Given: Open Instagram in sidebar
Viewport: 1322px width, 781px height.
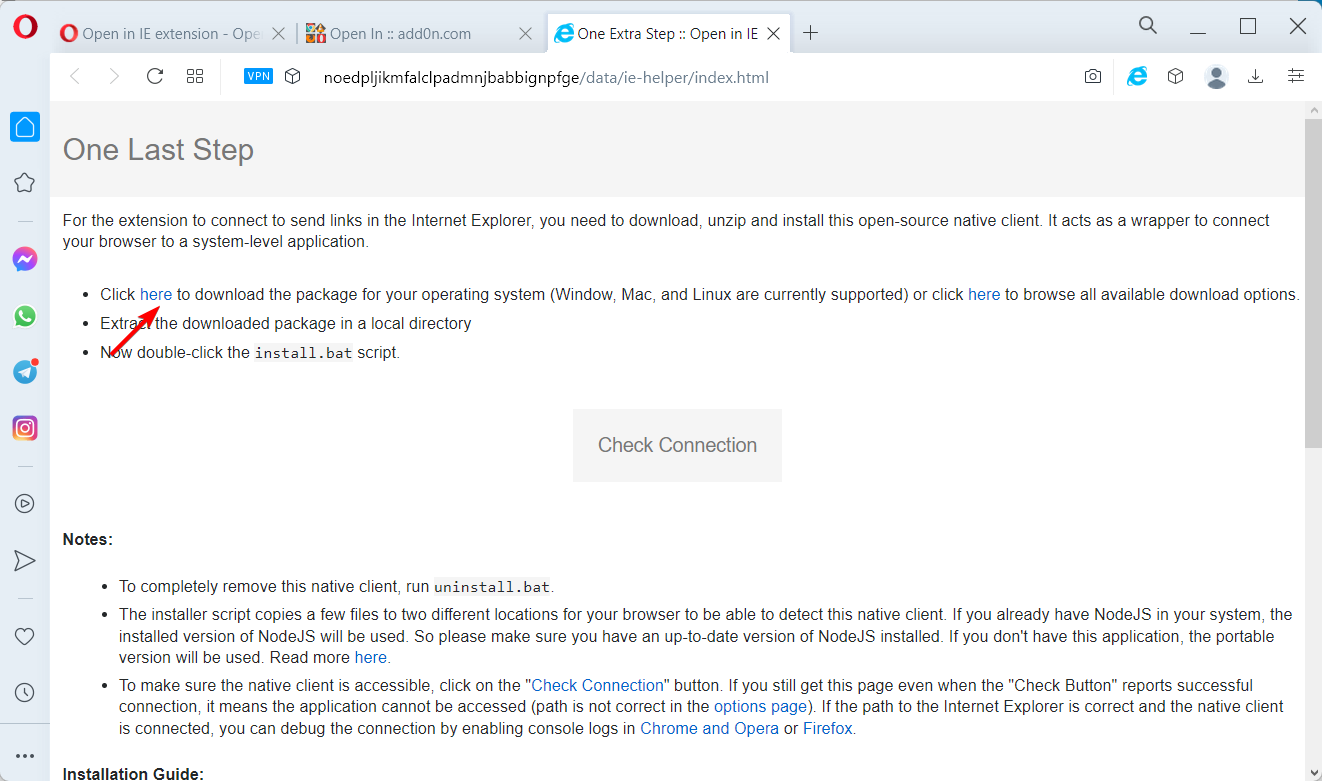Looking at the screenshot, I should click(x=25, y=428).
